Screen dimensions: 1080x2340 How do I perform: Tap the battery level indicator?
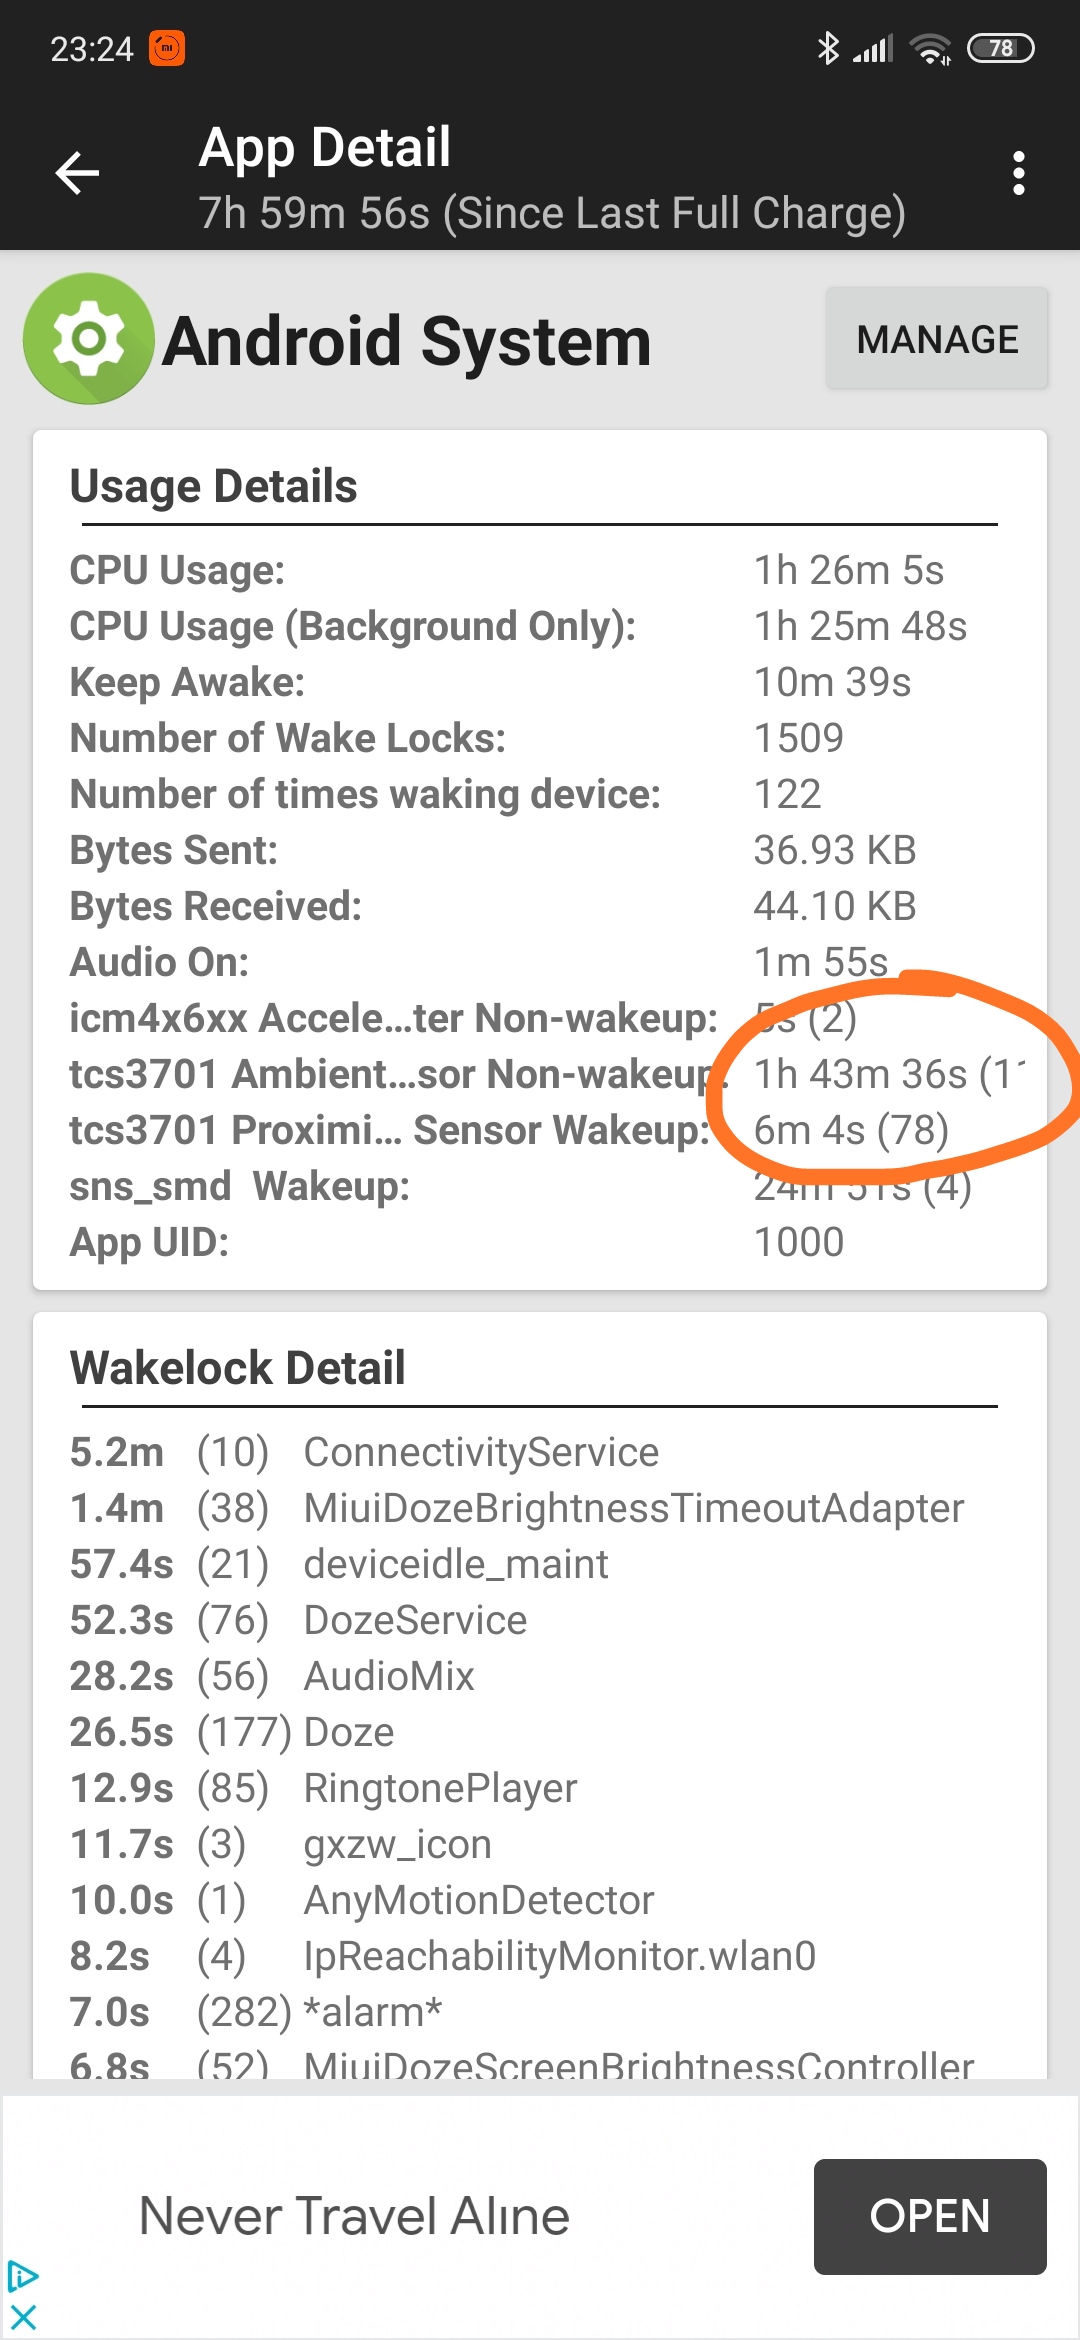click(x=1000, y=48)
